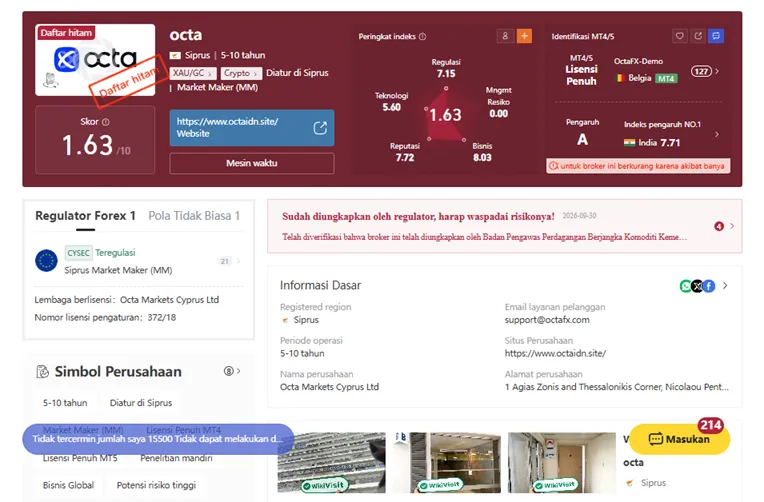
Task: Click the Octa broker logo
Action: tap(95, 59)
